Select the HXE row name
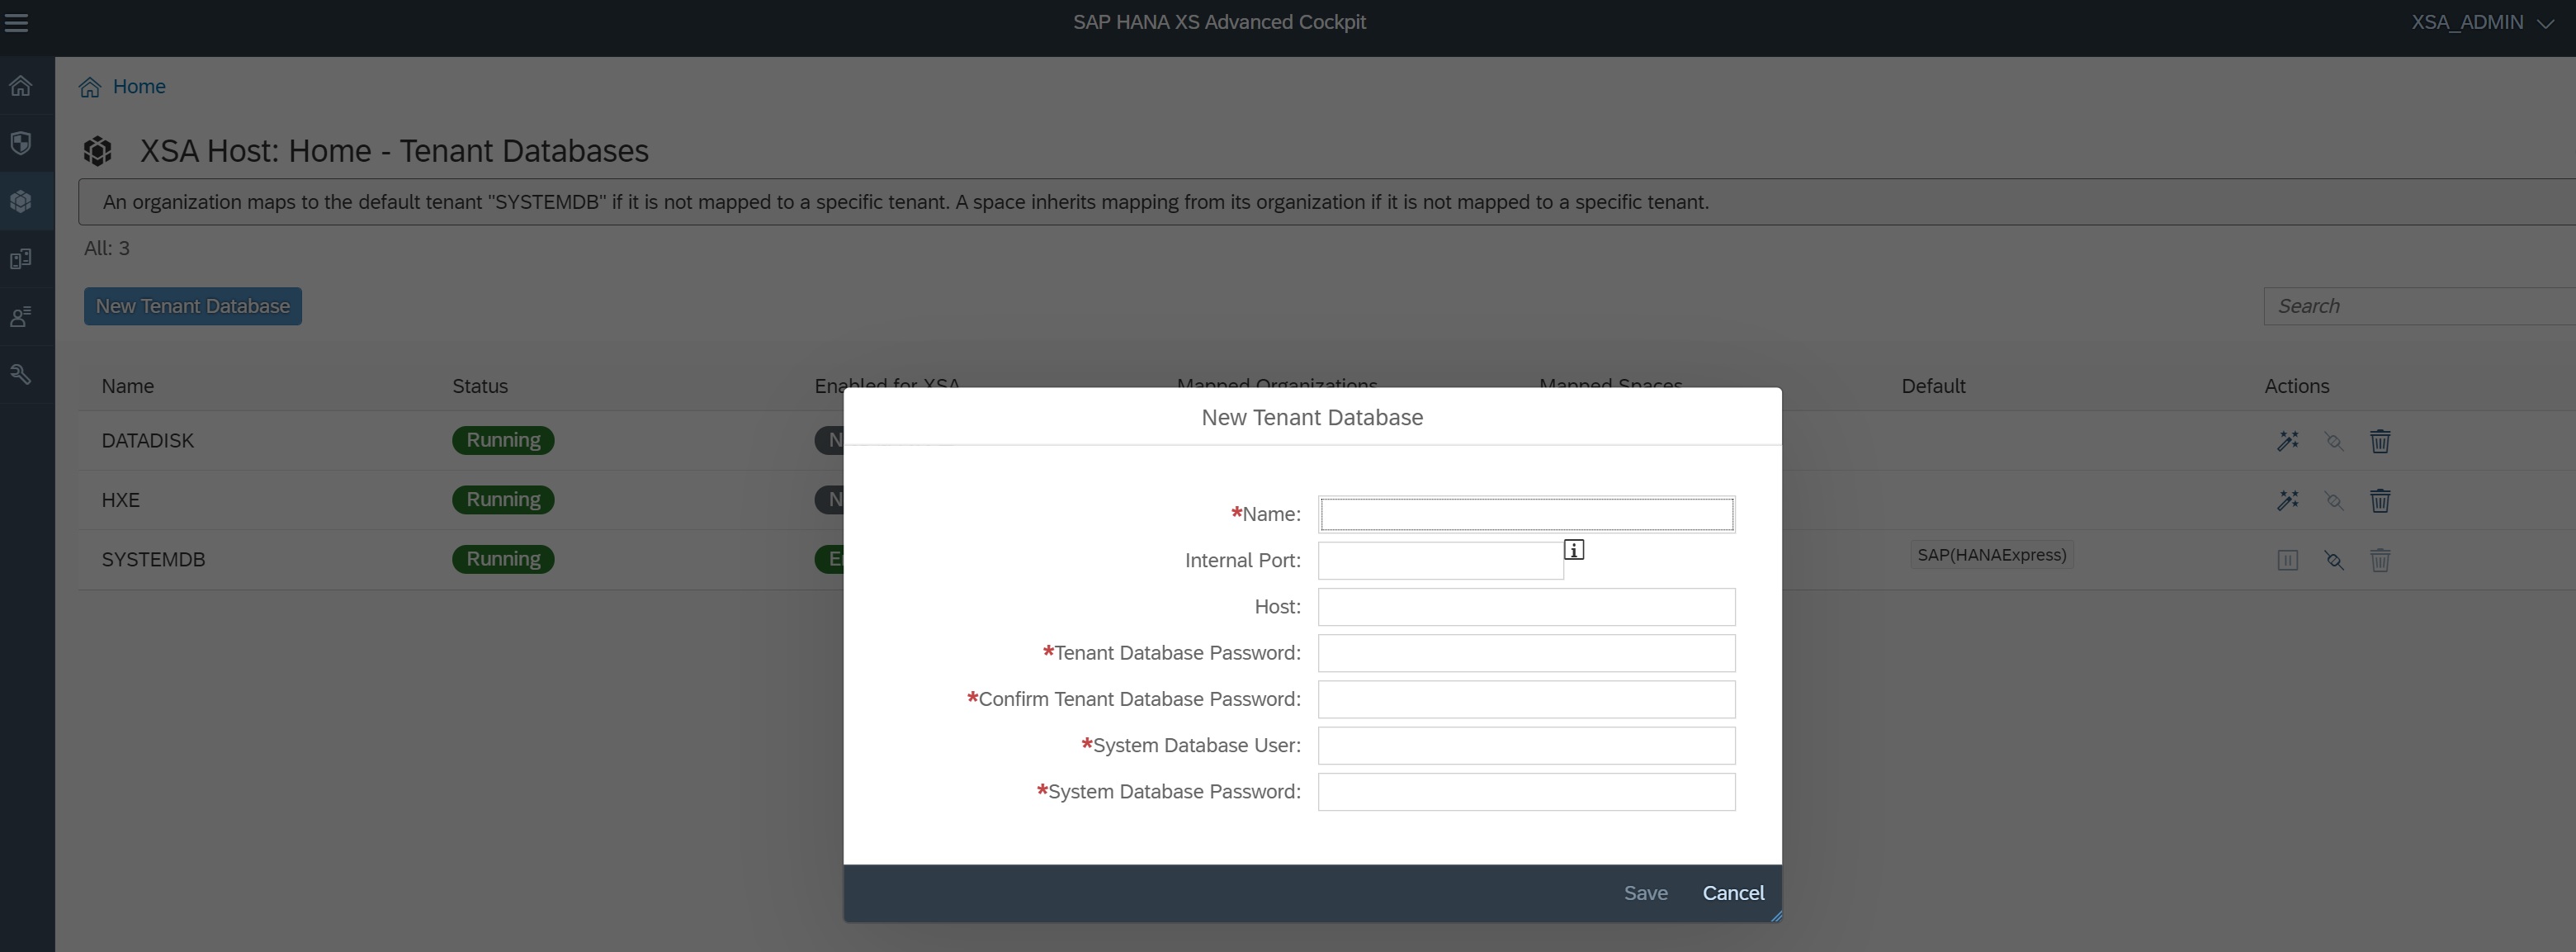The image size is (2576, 952). 120,500
